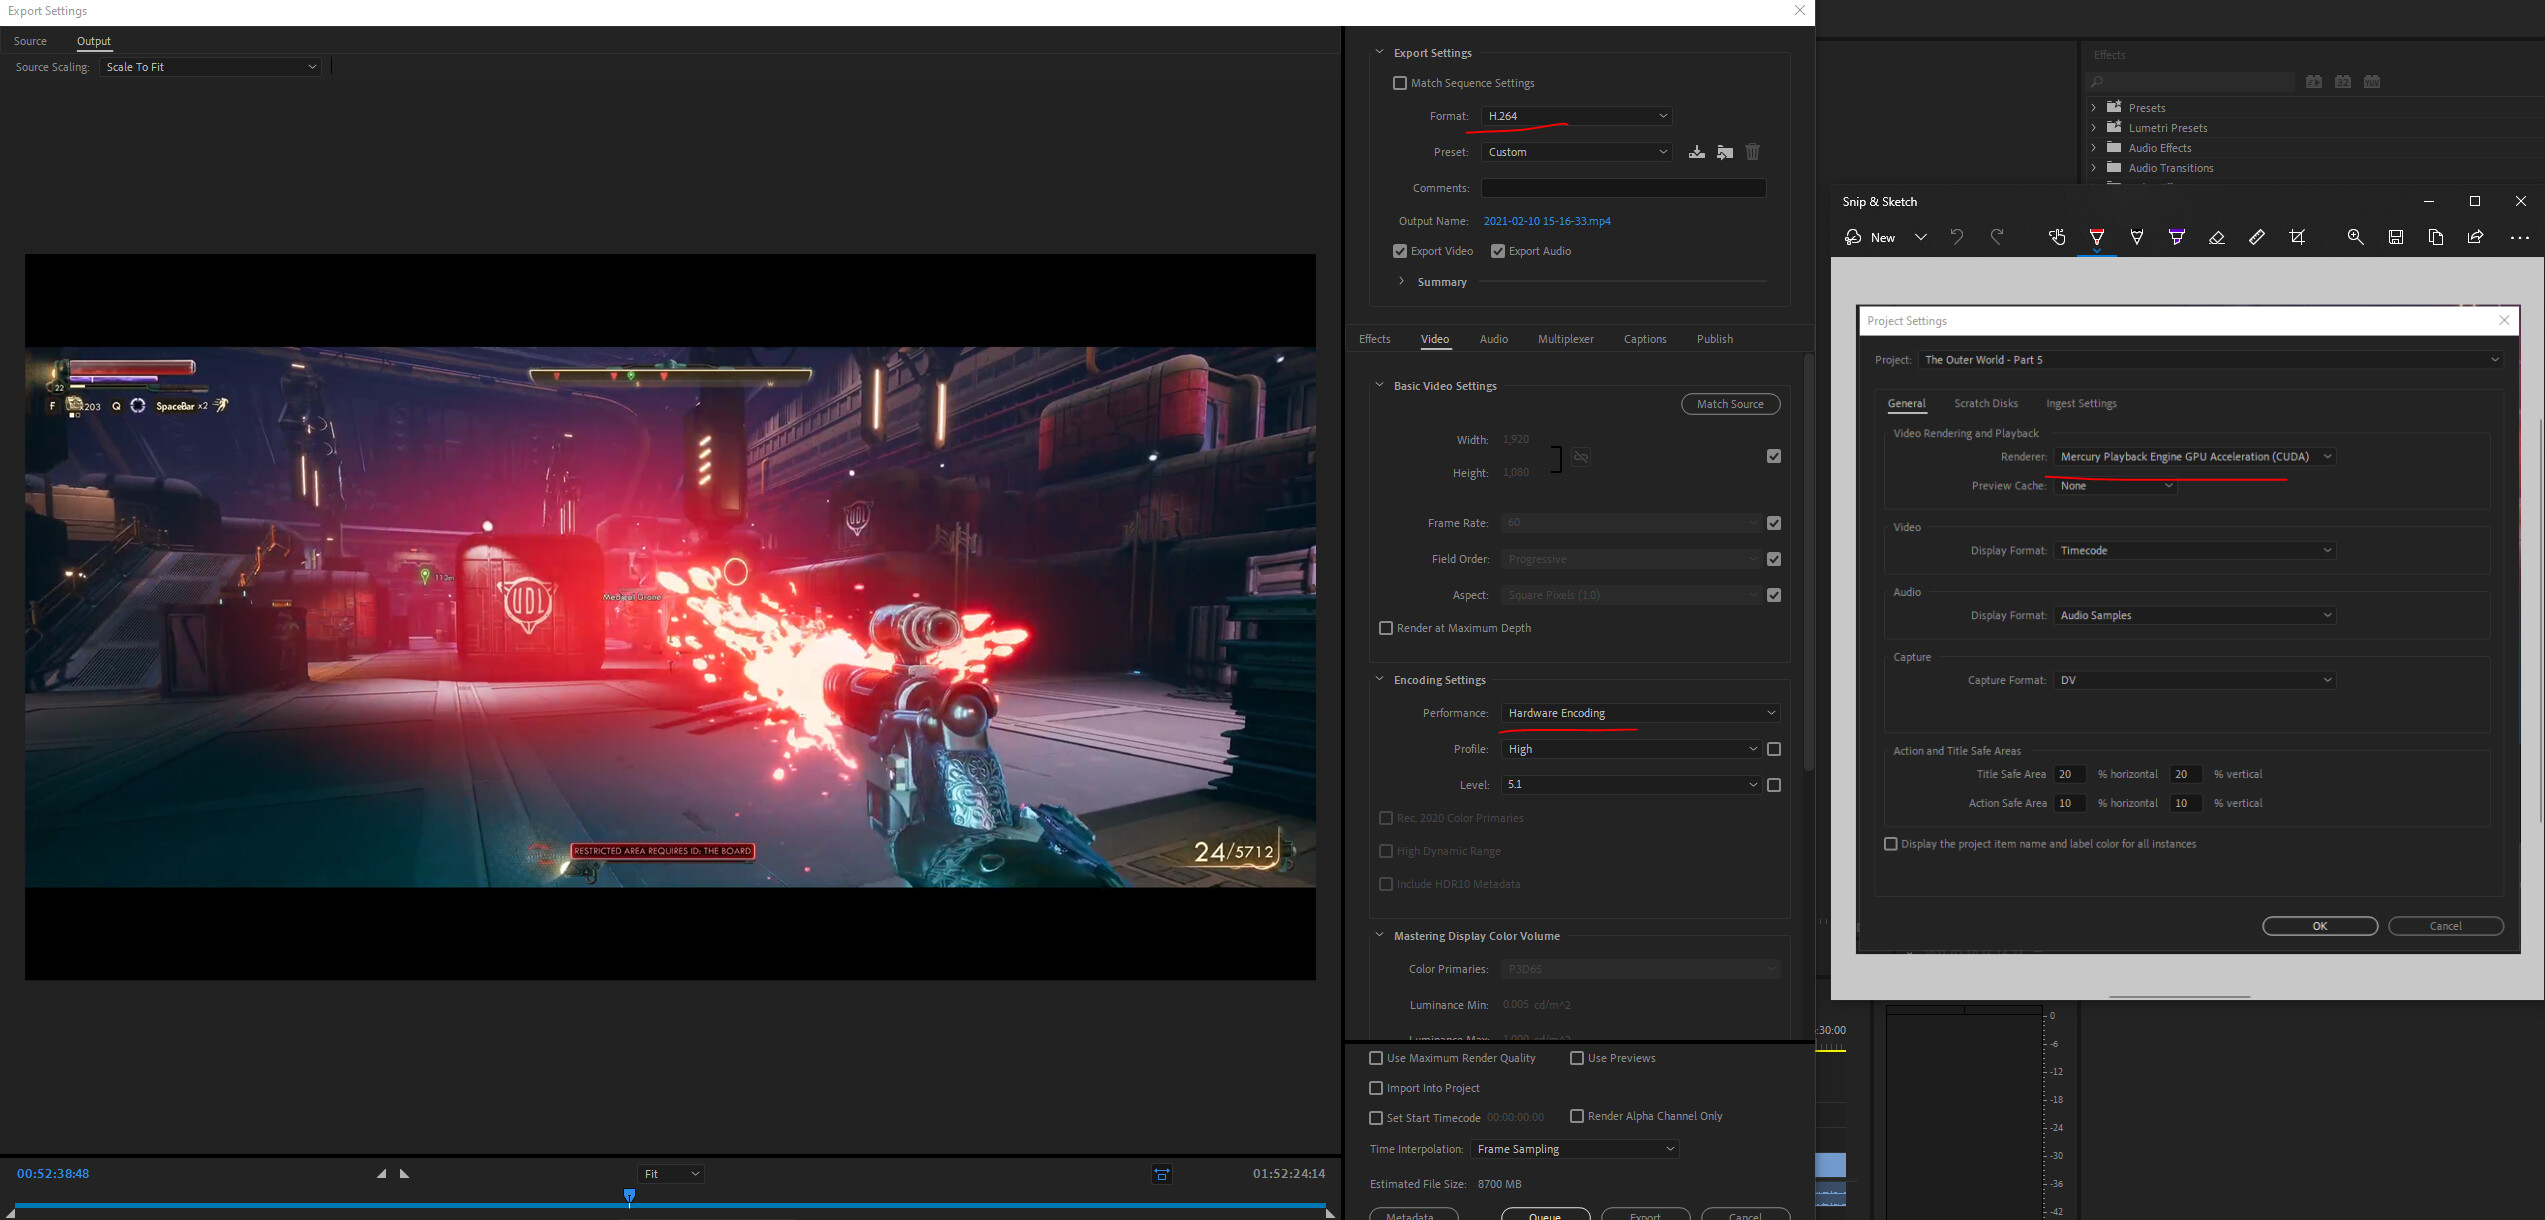2545x1220 pixels.
Task: Click the redo arrow in Snip & Sketch
Action: click(x=1997, y=237)
